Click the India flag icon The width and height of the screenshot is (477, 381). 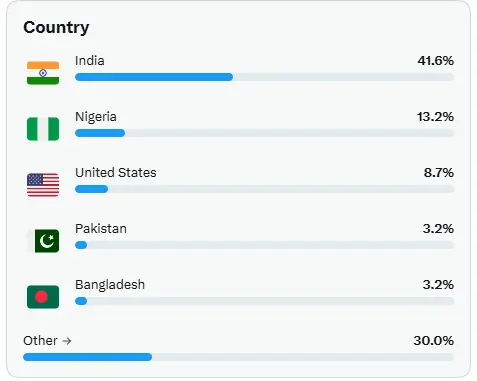[x=43, y=73]
